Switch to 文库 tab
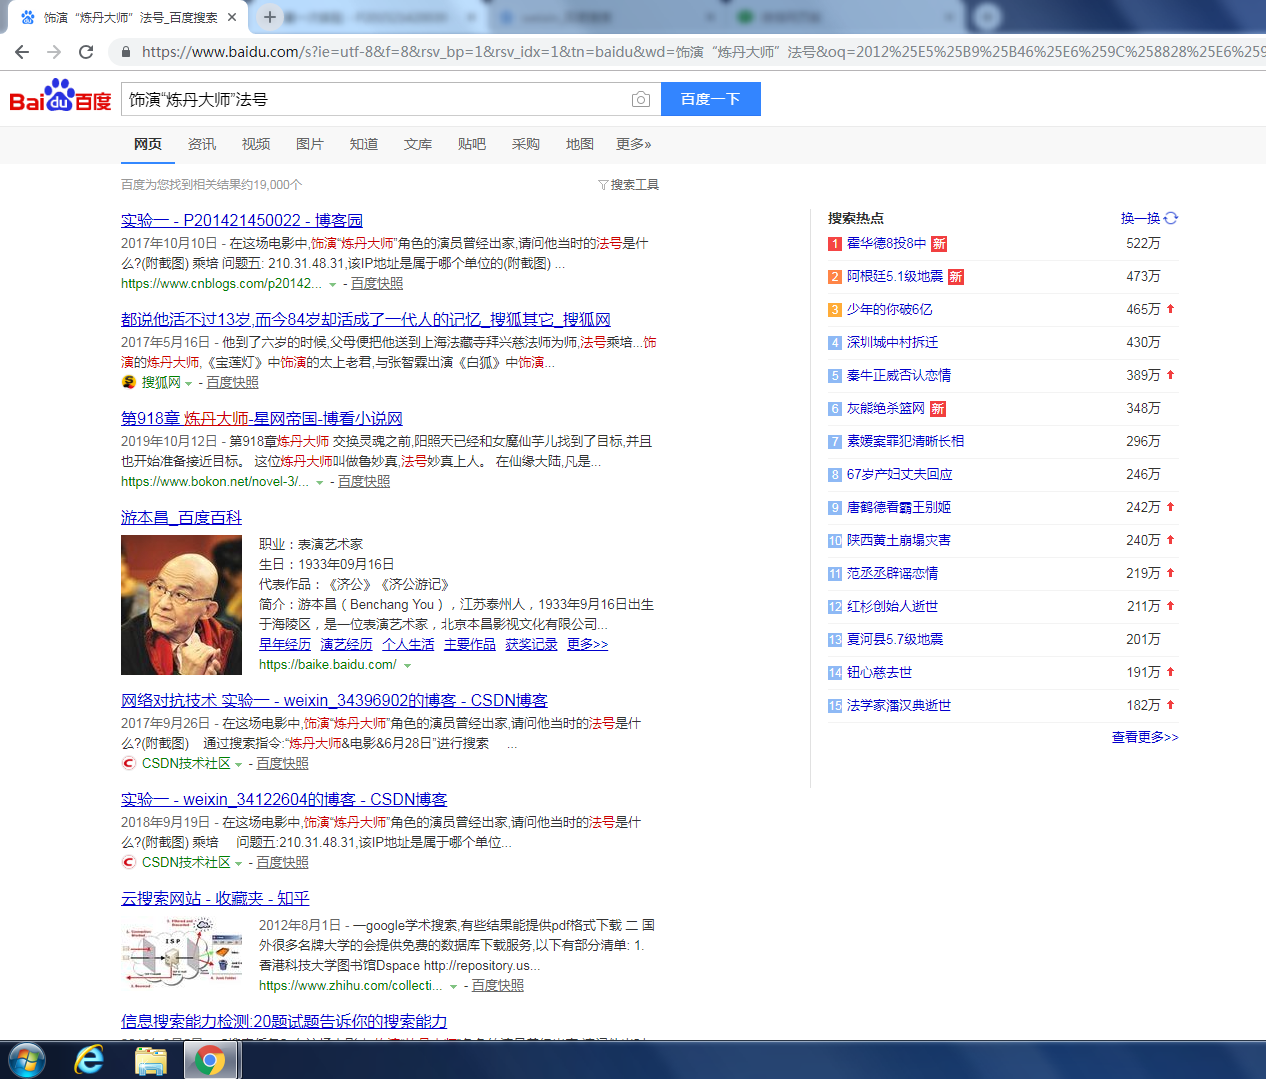The height and width of the screenshot is (1079, 1266). (418, 144)
